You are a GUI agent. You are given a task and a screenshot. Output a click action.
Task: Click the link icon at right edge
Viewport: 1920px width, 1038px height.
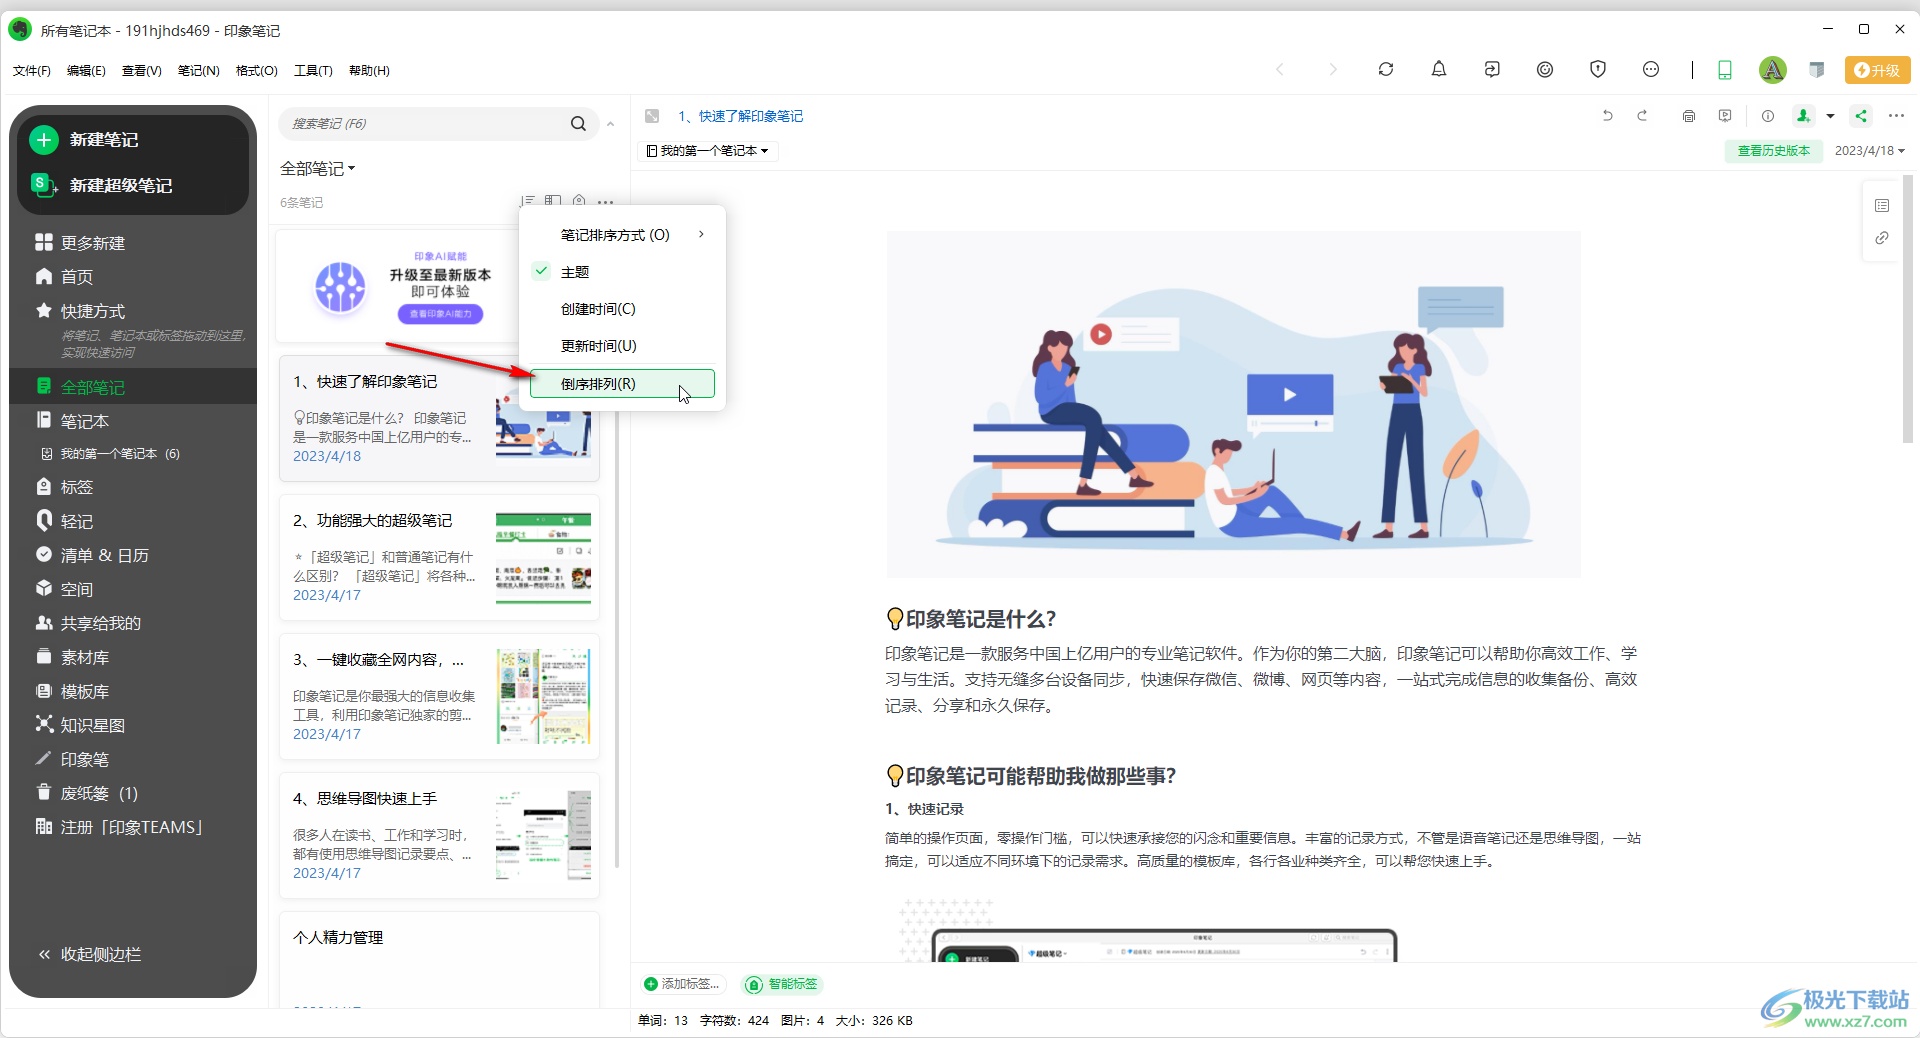pos(1882,238)
